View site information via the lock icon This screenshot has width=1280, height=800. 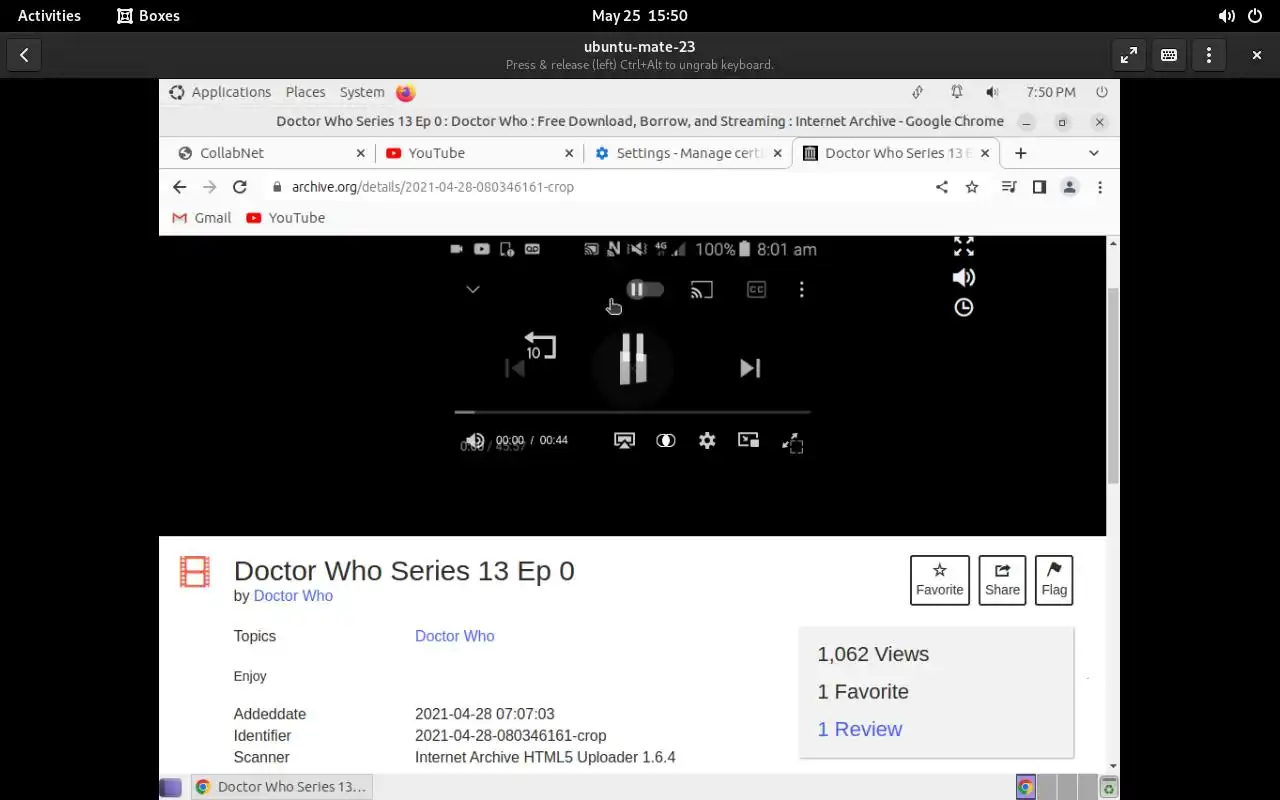[x=277, y=187]
